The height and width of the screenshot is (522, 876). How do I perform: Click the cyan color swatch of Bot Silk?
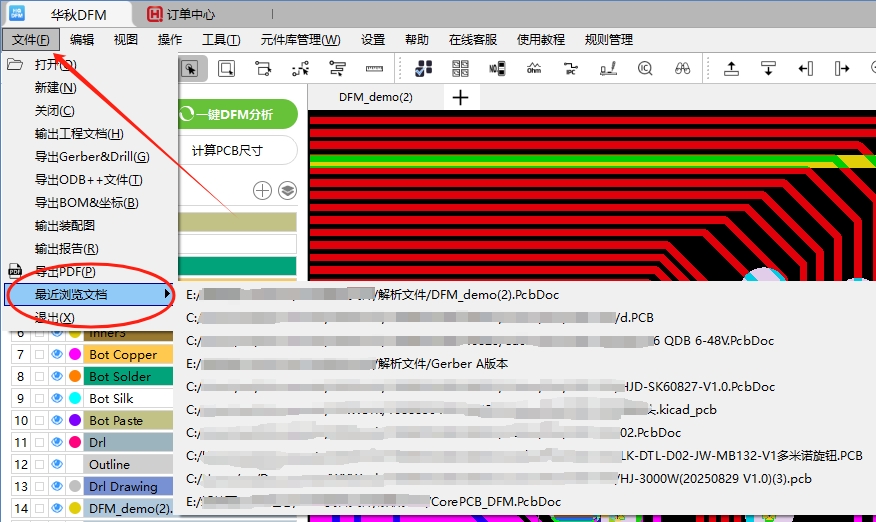[x=75, y=398]
